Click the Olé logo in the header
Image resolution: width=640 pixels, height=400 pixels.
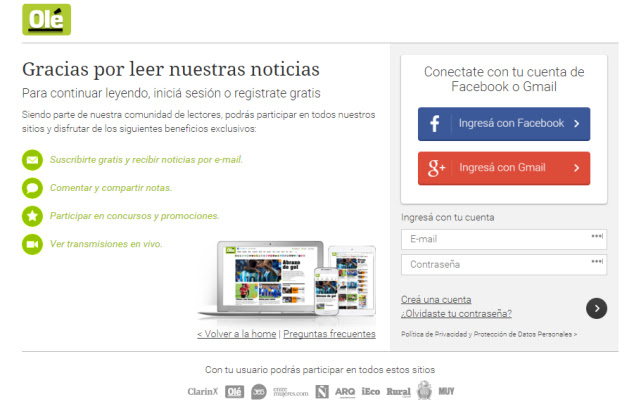tap(47, 20)
